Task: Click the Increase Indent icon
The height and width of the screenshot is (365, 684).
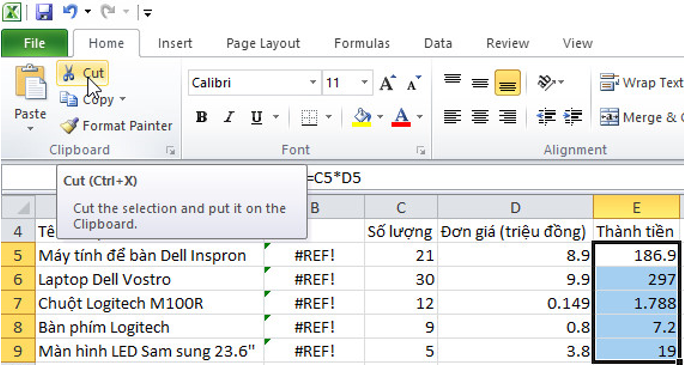Action: (573, 116)
